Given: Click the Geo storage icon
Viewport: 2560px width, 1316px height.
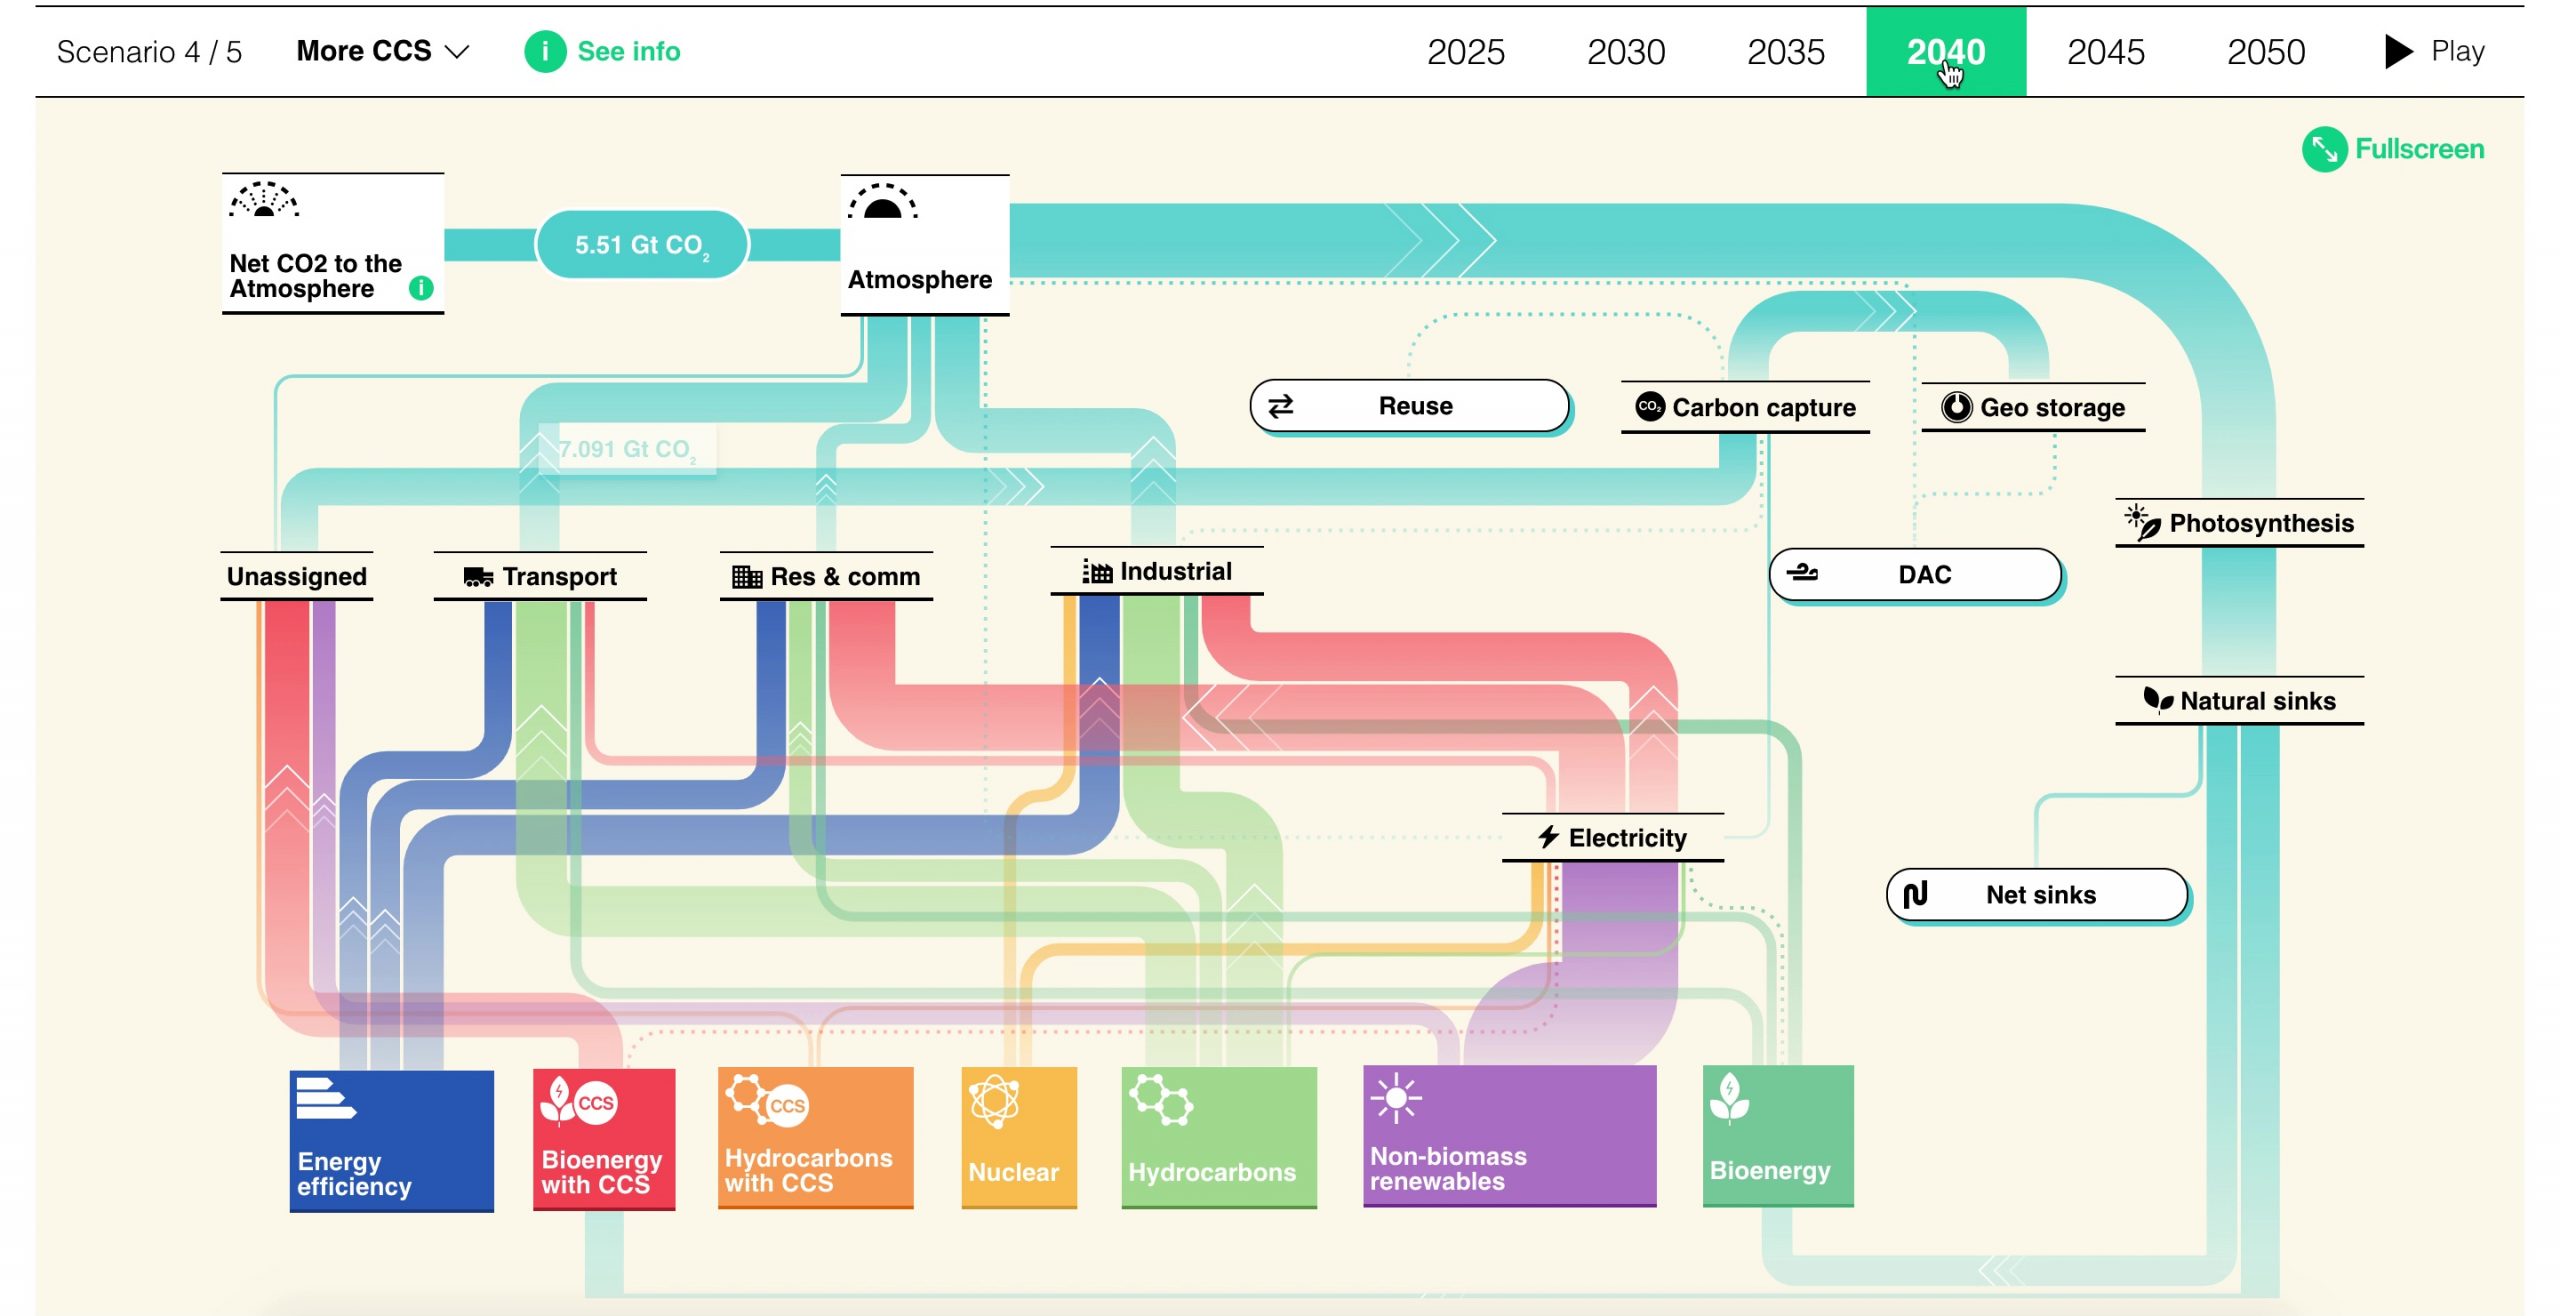Looking at the screenshot, I should (1956, 407).
